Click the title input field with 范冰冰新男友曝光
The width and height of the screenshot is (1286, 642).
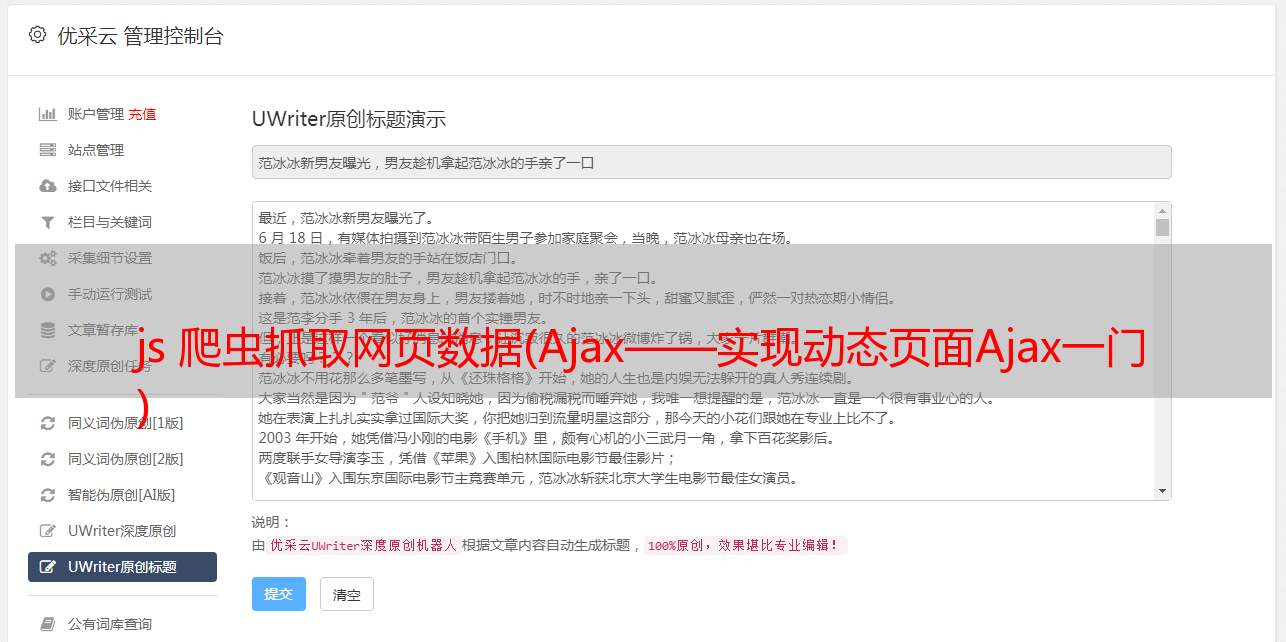(x=711, y=162)
